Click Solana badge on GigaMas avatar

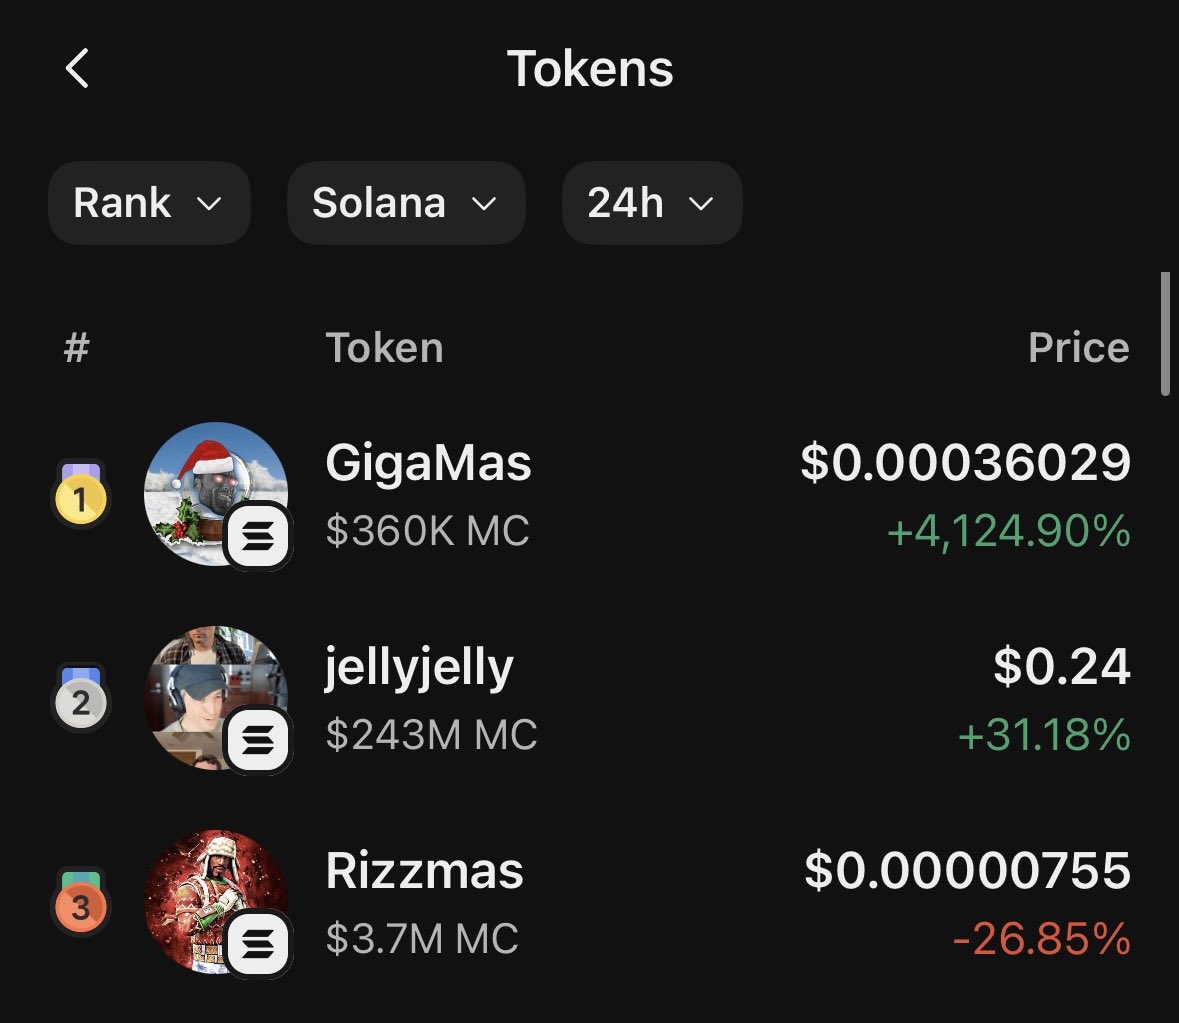point(258,537)
